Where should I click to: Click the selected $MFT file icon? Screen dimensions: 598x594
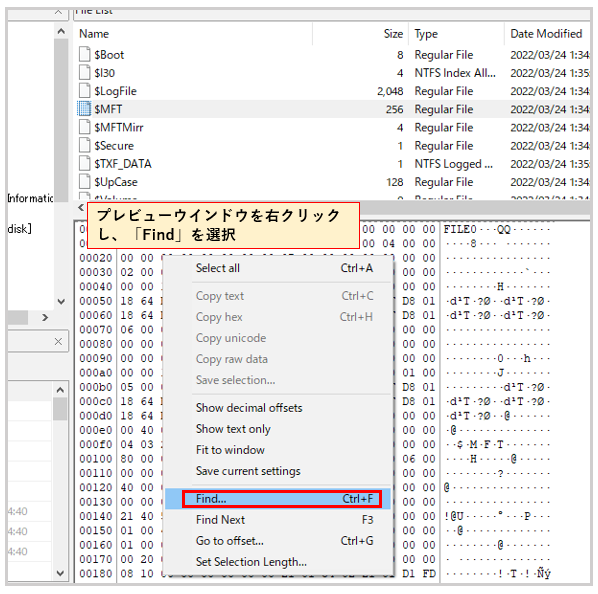pyautogui.click(x=84, y=109)
